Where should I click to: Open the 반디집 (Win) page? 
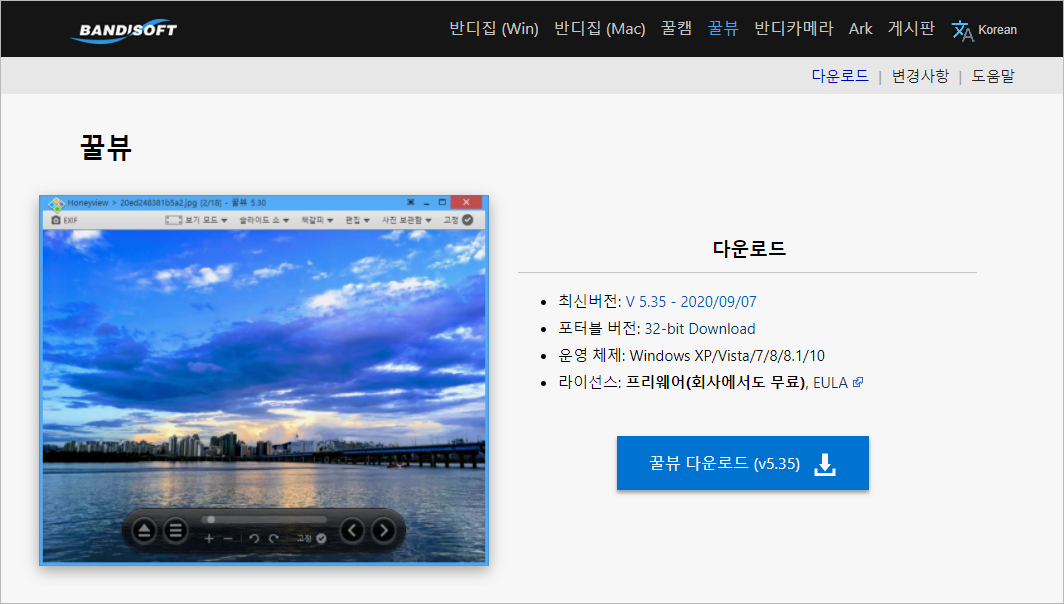click(x=494, y=29)
